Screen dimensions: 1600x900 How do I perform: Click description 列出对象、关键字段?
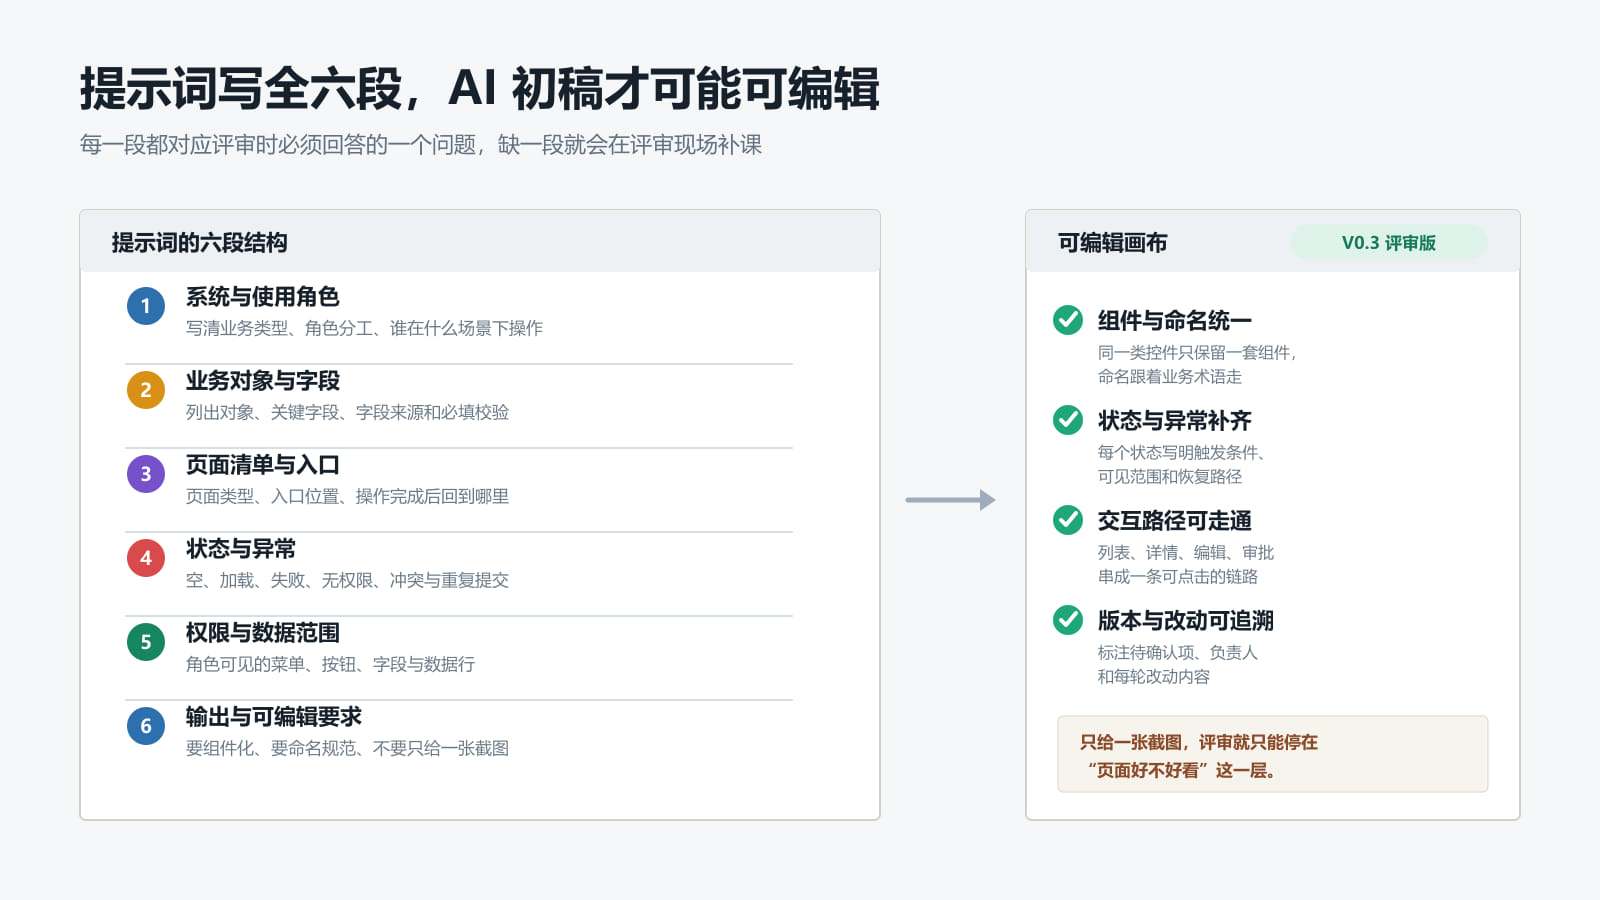click(x=347, y=412)
